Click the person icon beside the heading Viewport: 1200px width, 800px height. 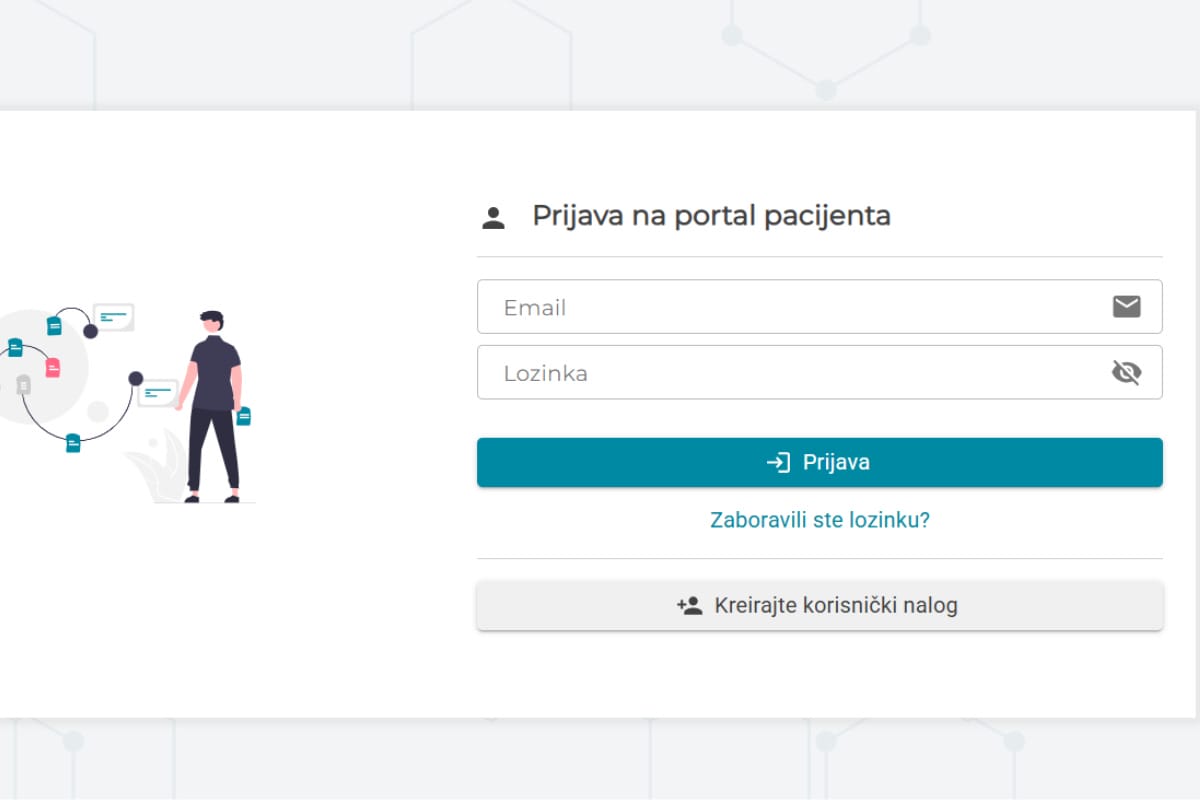(x=493, y=218)
